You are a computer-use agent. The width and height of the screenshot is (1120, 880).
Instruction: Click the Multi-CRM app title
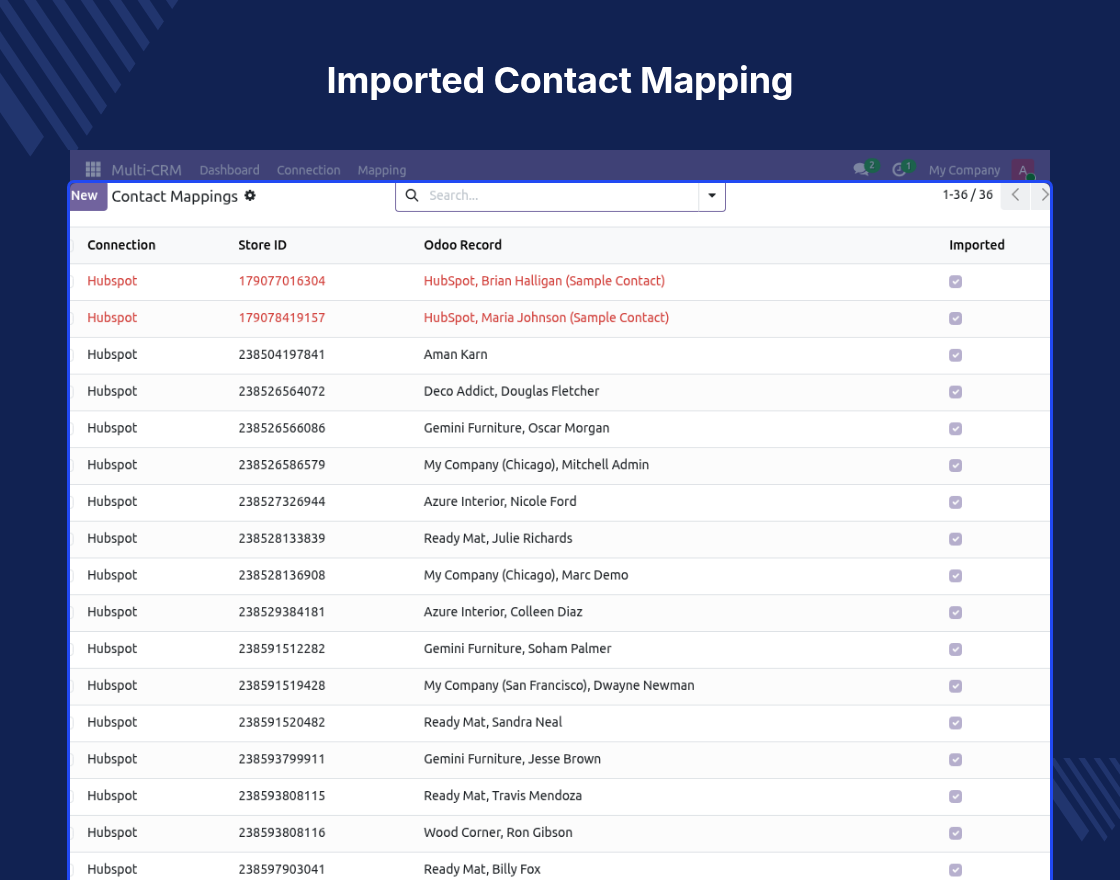146,170
